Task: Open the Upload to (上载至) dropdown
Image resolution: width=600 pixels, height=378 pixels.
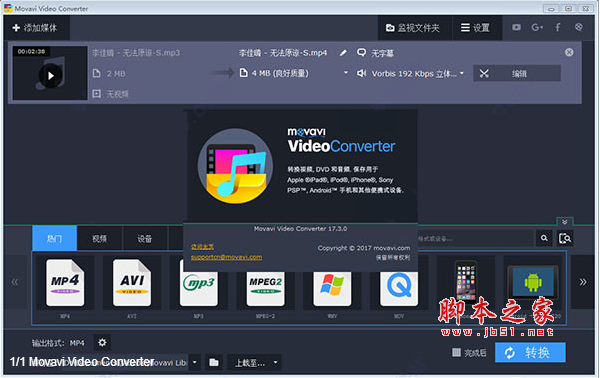Action: [x=254, y=362]
